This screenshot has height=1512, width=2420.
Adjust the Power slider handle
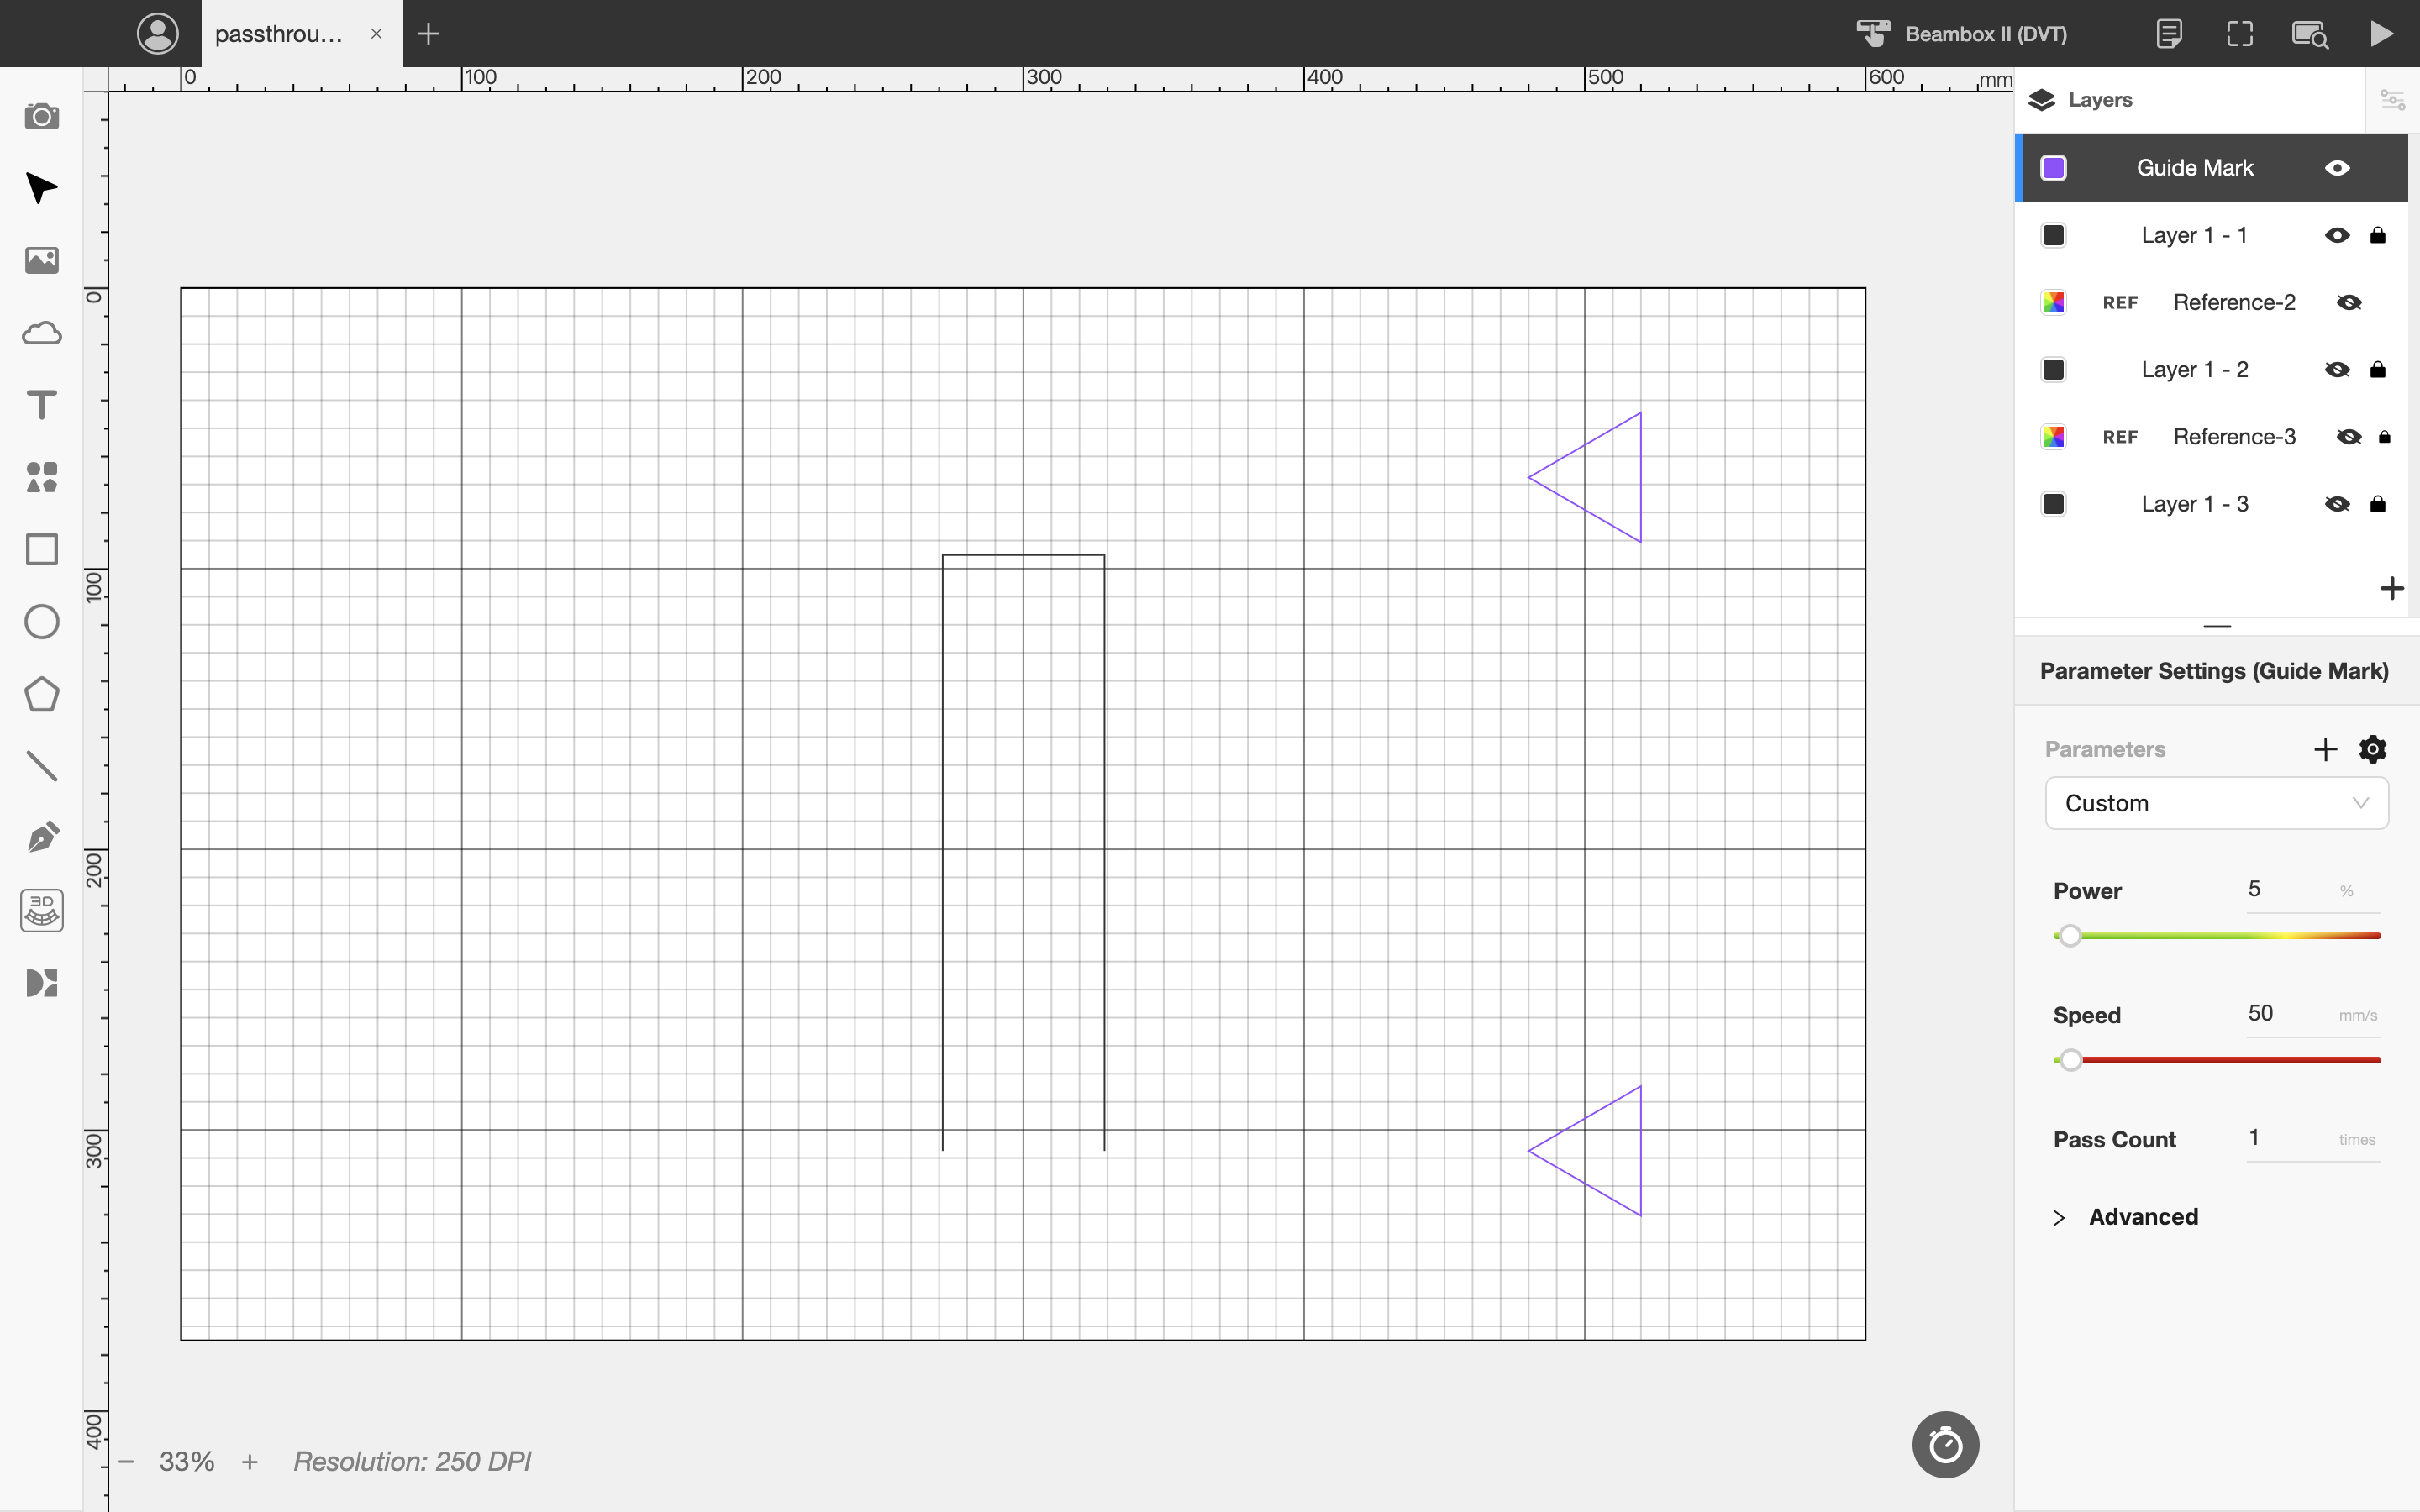coord(2070,936)
